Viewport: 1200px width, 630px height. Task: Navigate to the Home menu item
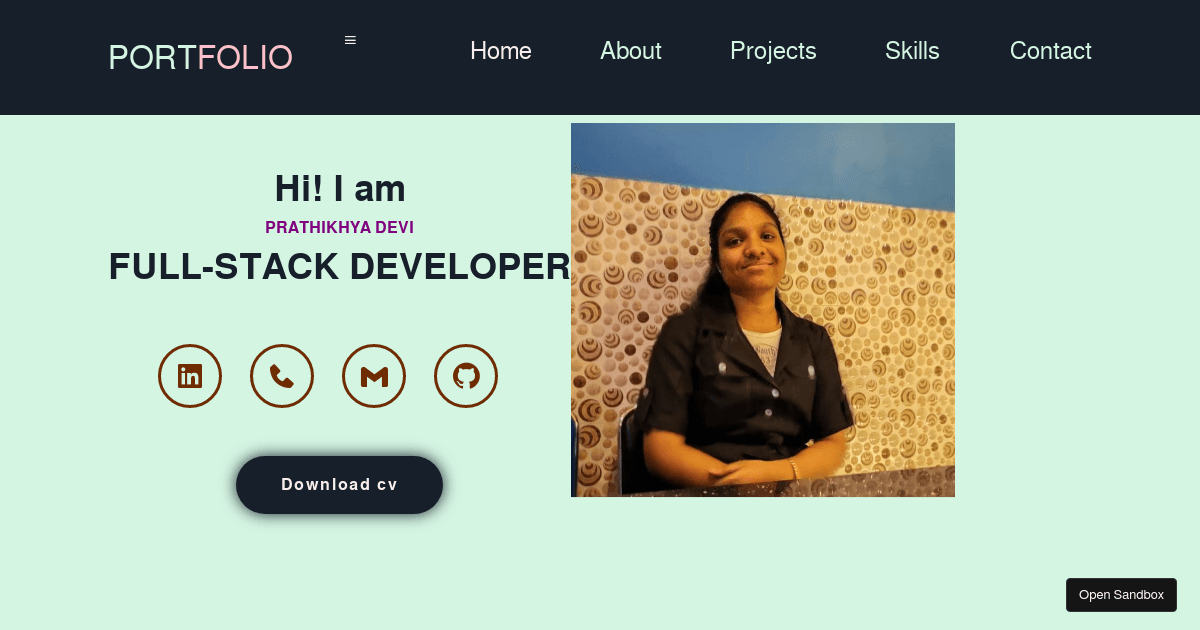[x=500, y=51]
